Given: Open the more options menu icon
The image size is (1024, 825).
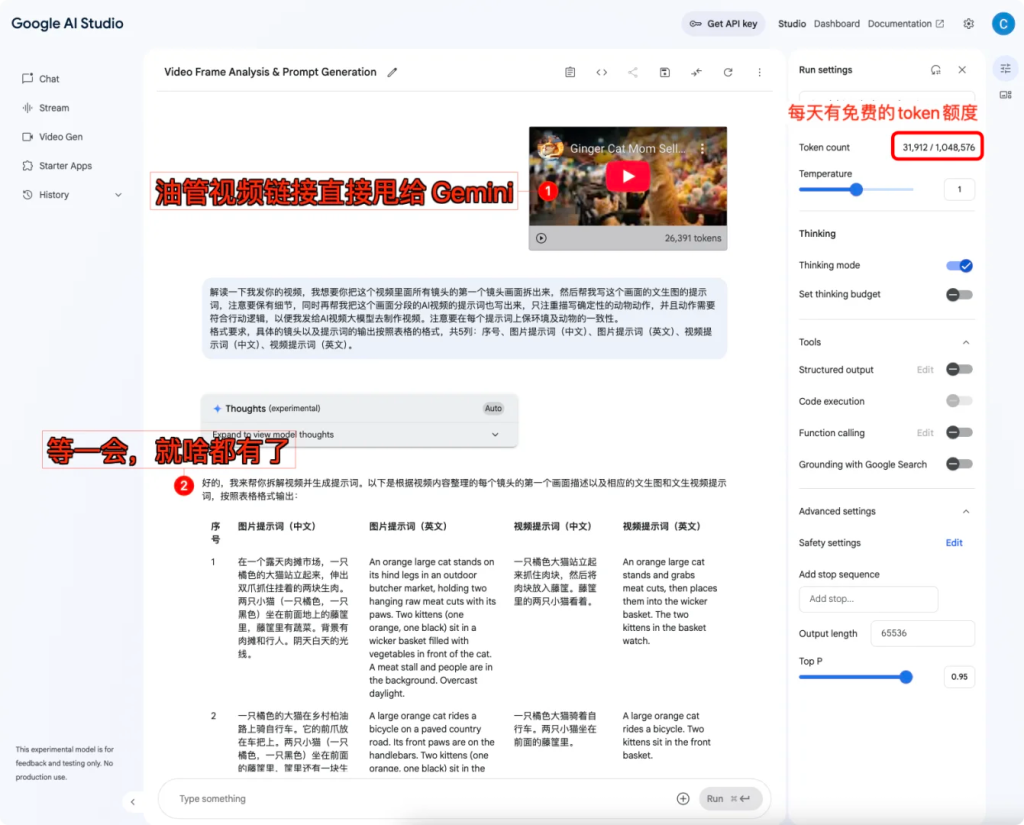Looking at the screenshot, I should (x=759, y=73).
